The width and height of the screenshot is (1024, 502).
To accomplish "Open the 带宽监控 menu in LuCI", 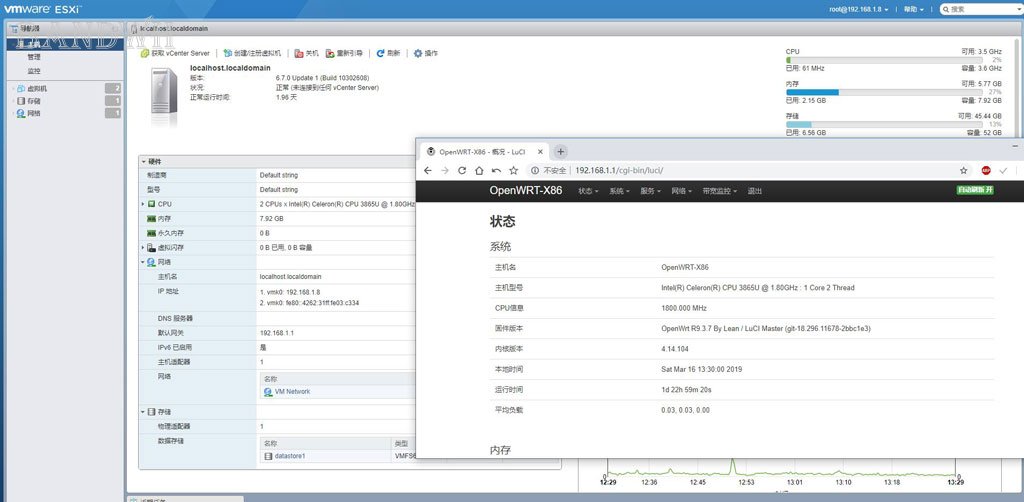I will point(720,191).
